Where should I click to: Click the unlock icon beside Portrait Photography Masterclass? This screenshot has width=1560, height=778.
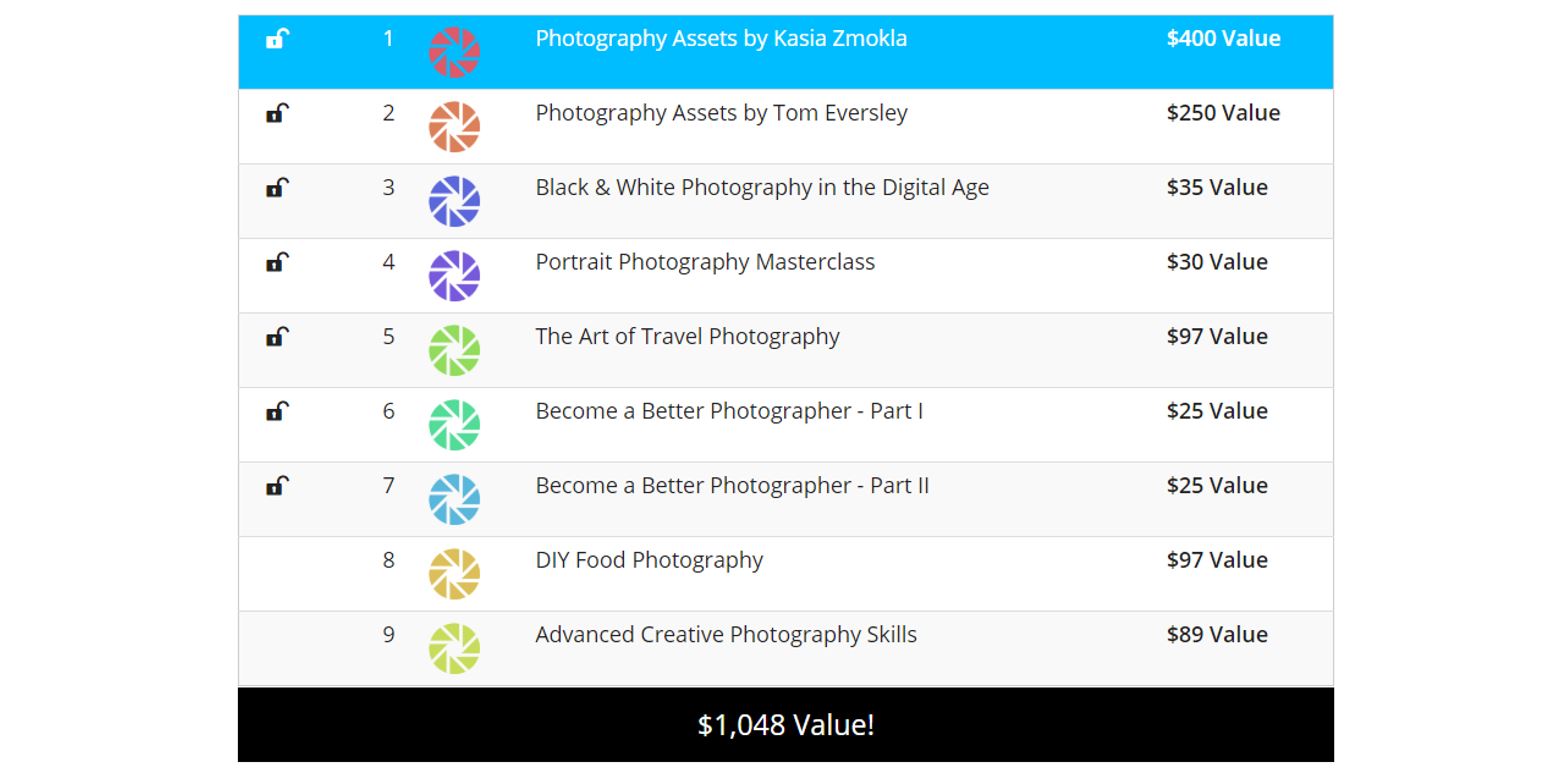(x=277, y=262)
